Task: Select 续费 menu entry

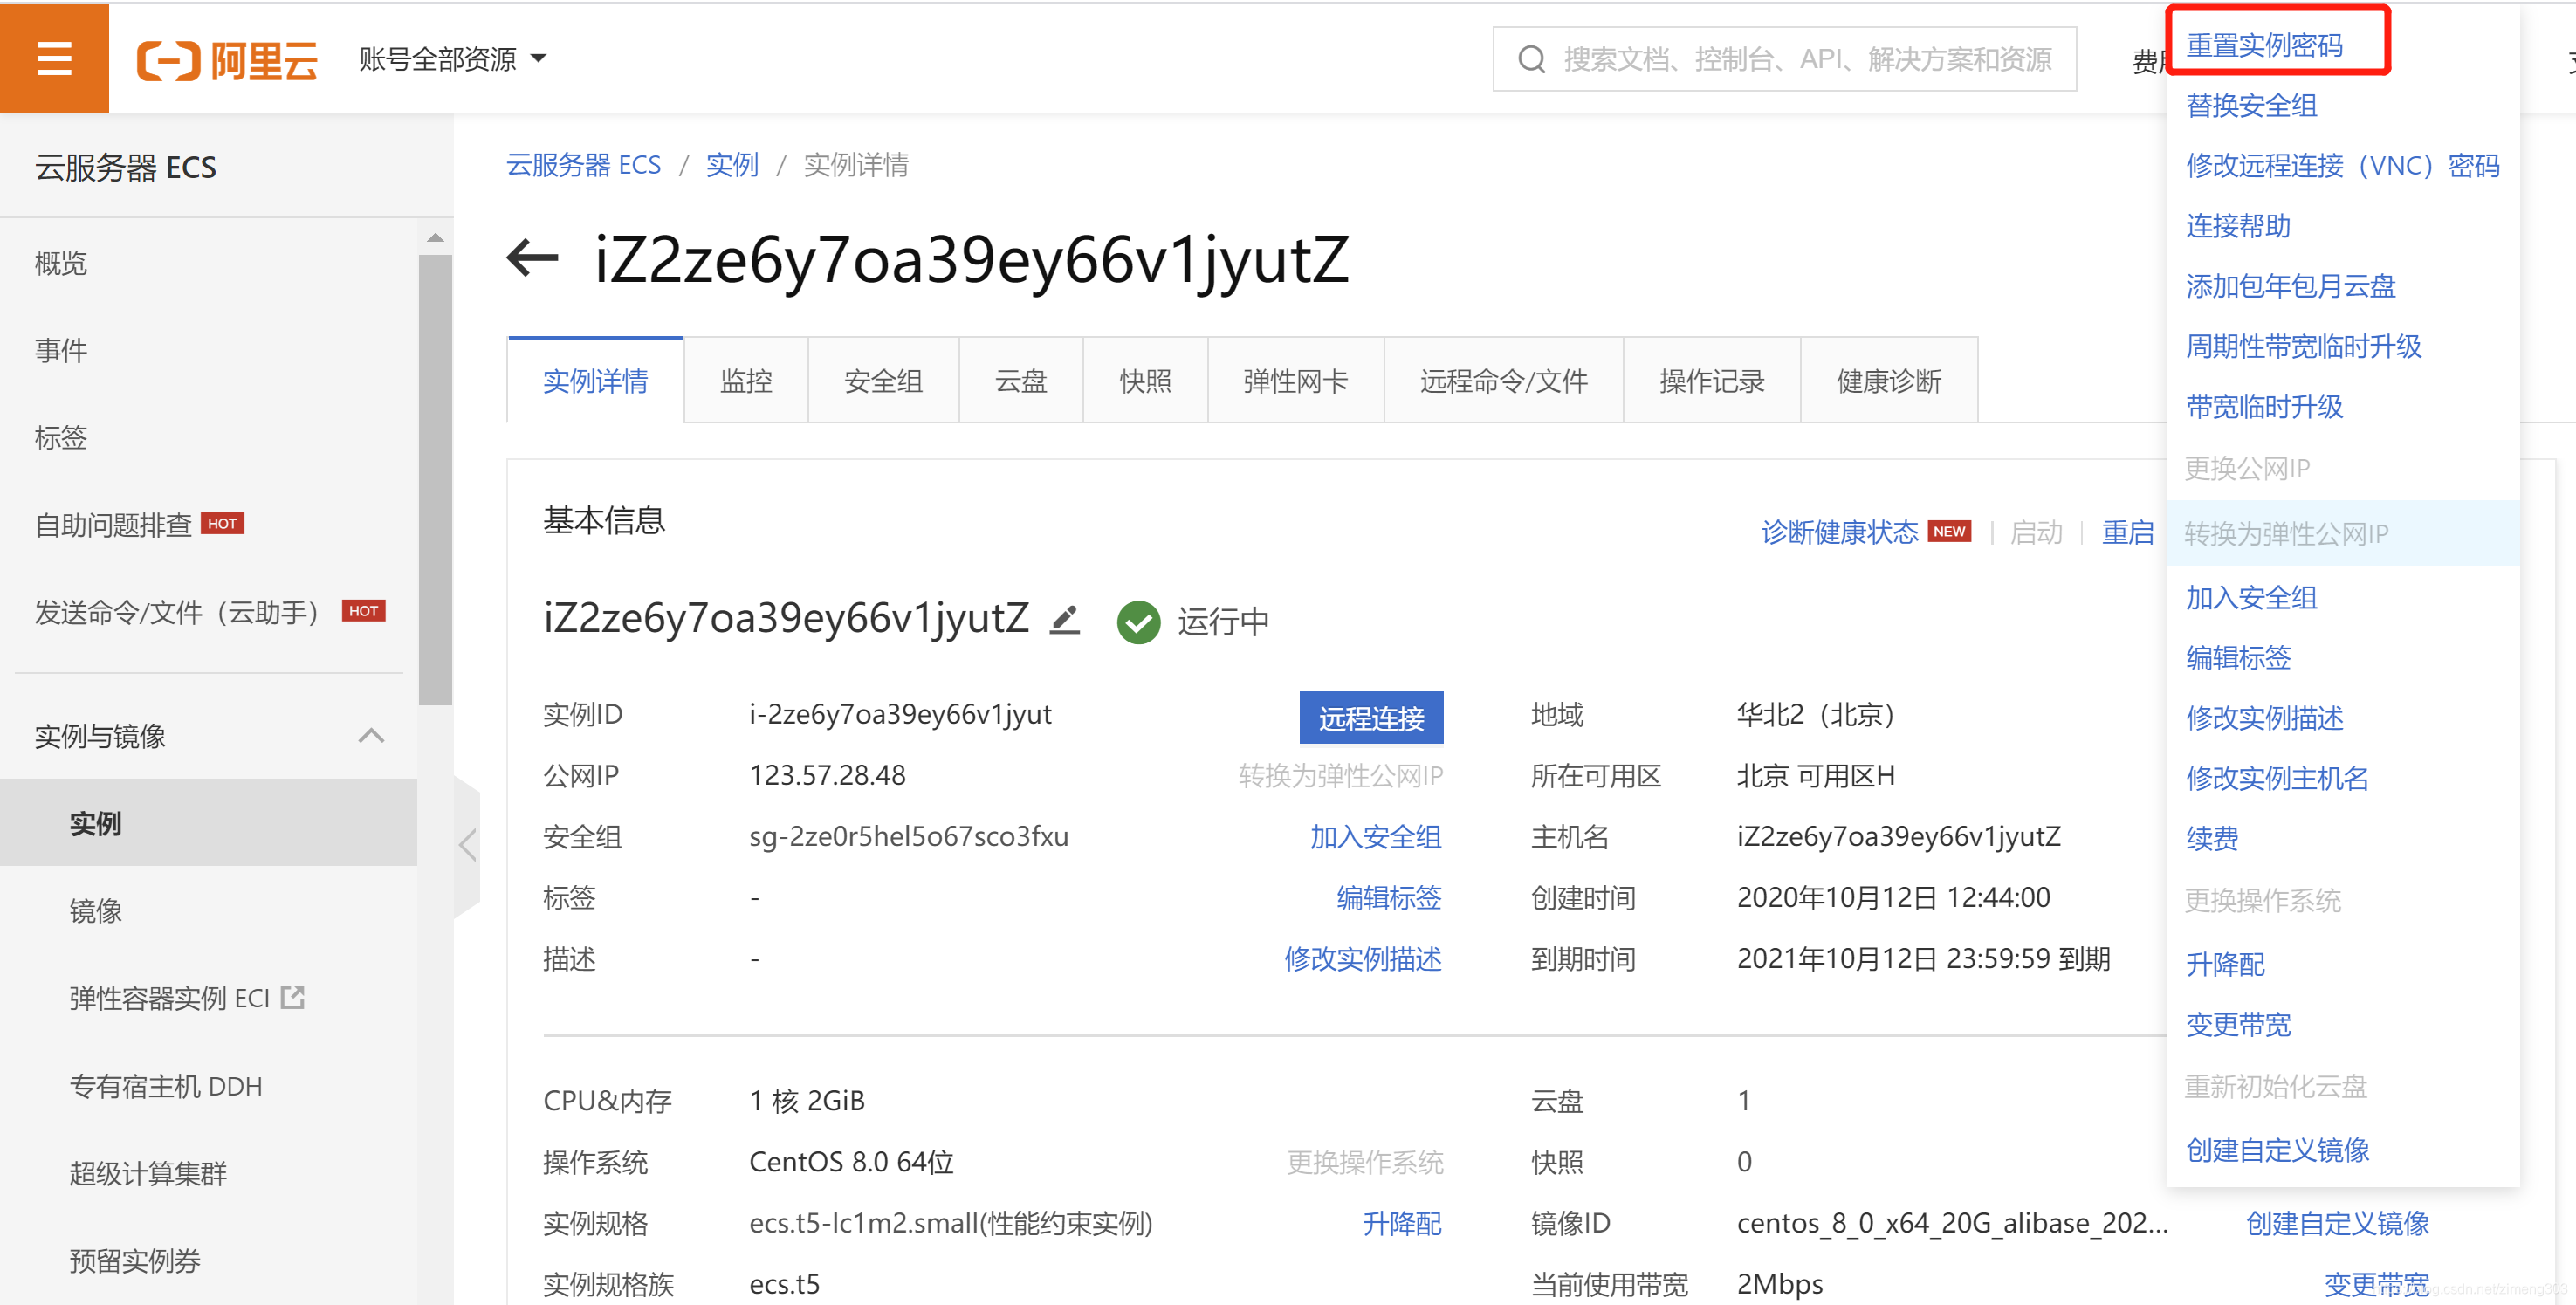Action: tap(2212, 838)
